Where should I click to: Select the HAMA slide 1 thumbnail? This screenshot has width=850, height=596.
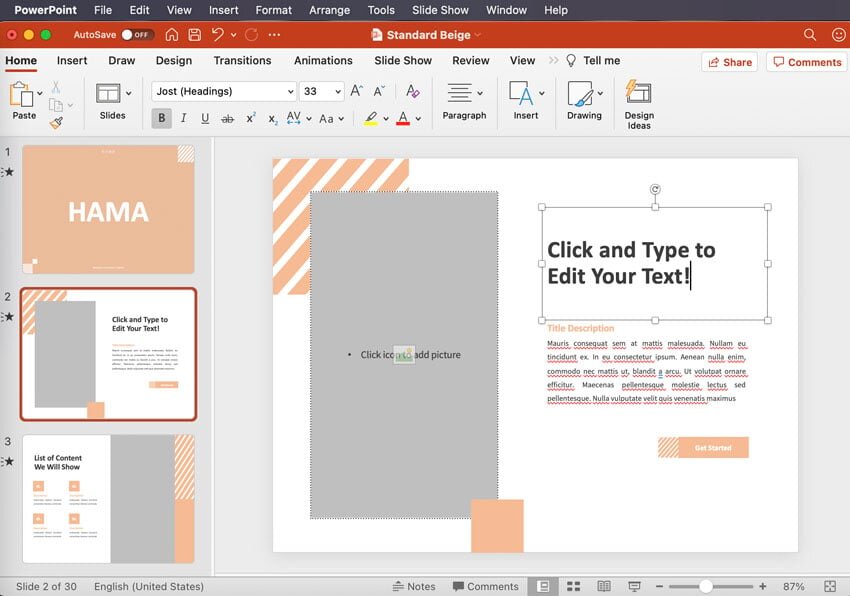(x=108, y=209)
